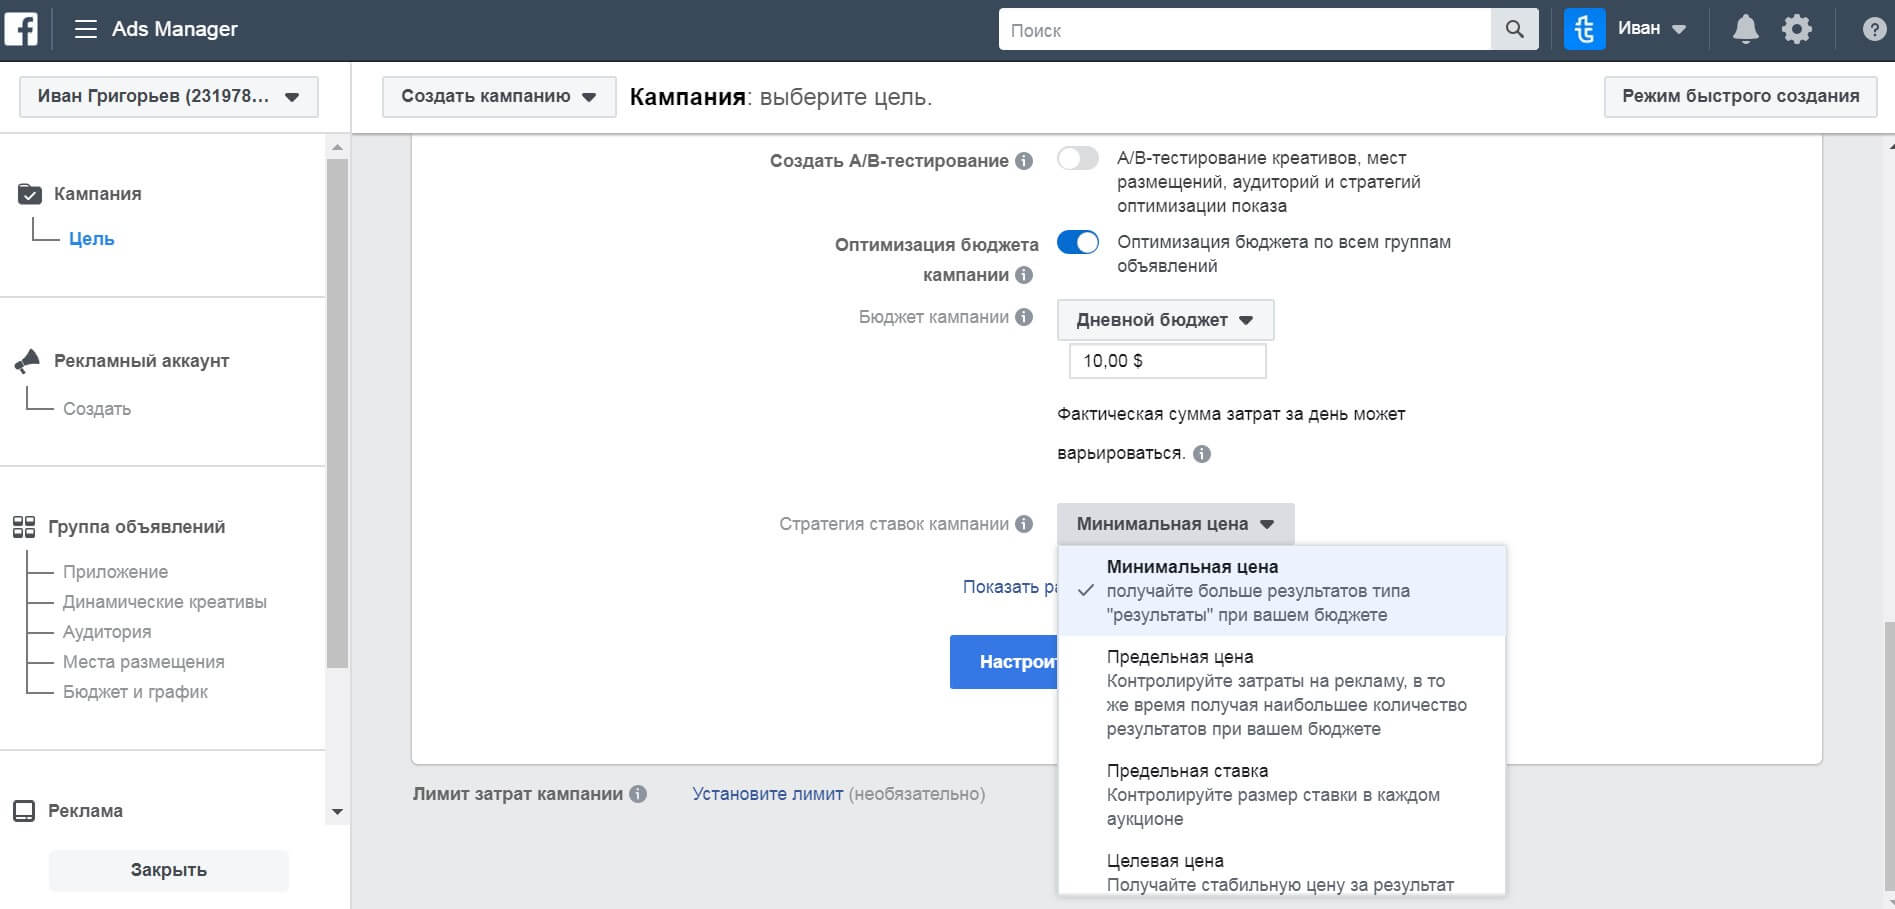
Task: Click the Установите лимит link
Action: (x=767, y=794)
